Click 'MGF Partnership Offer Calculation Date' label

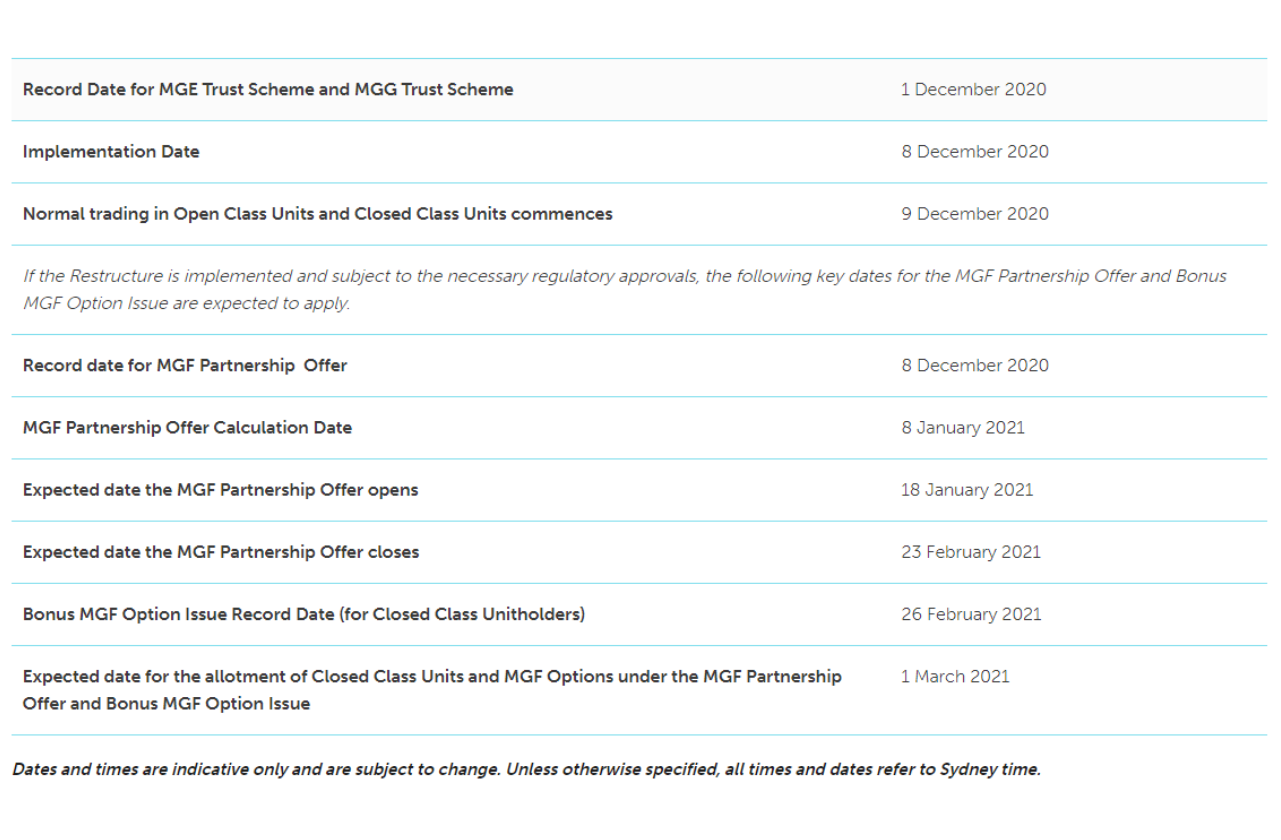pos(188,428)
